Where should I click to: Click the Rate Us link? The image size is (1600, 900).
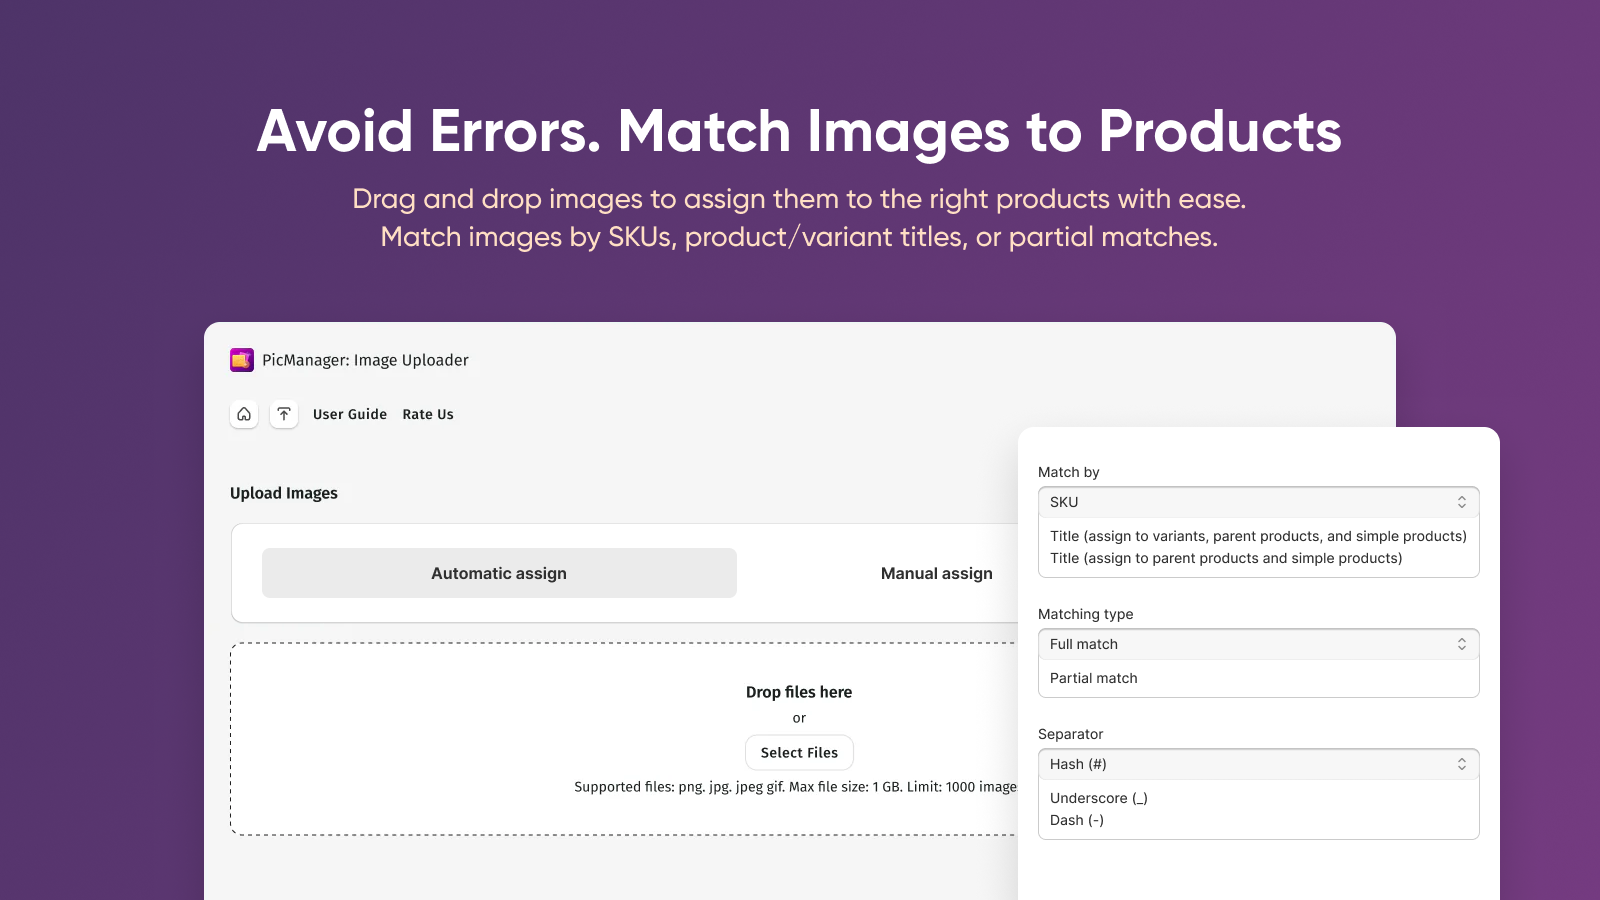tap(428, 414)
